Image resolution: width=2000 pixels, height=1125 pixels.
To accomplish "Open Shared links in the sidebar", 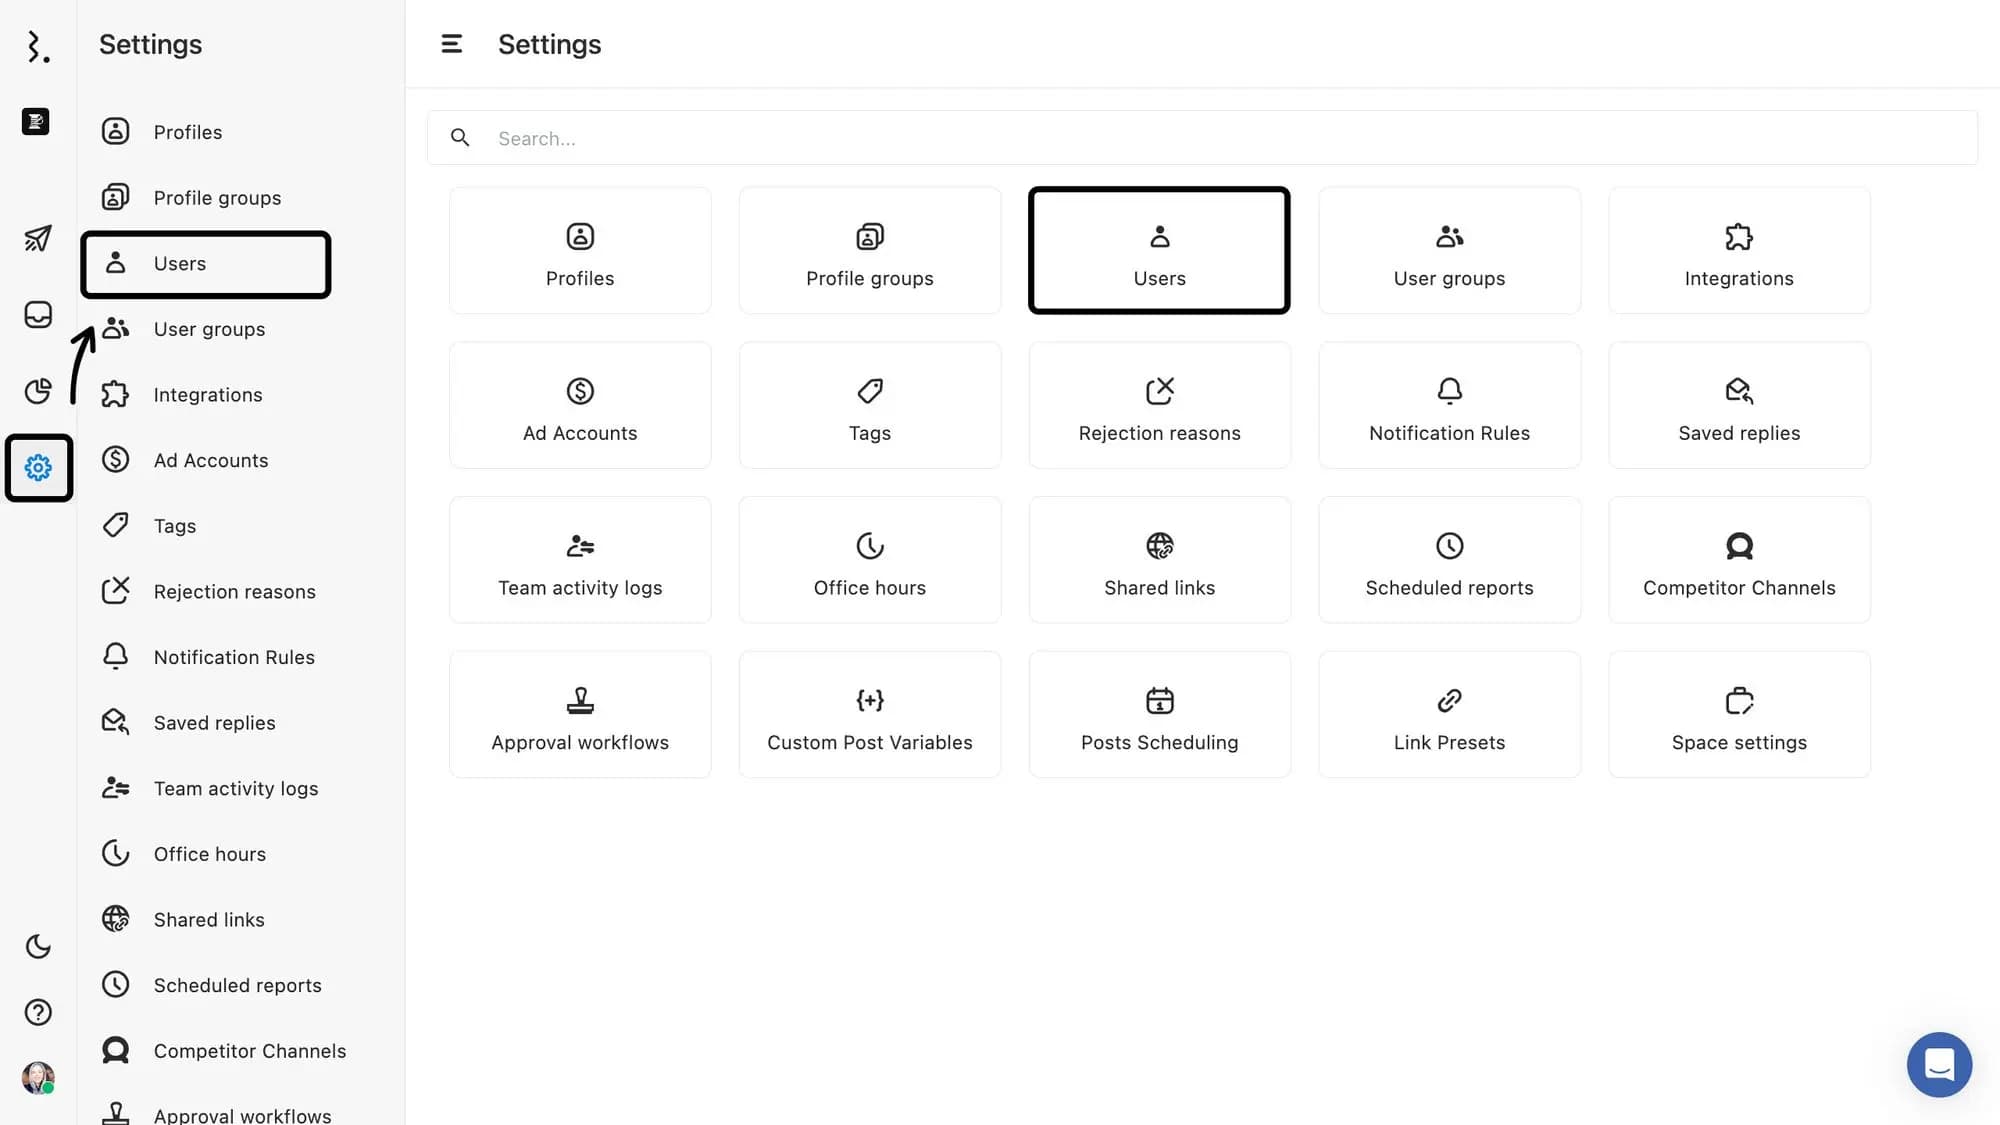I will (241, 920).
